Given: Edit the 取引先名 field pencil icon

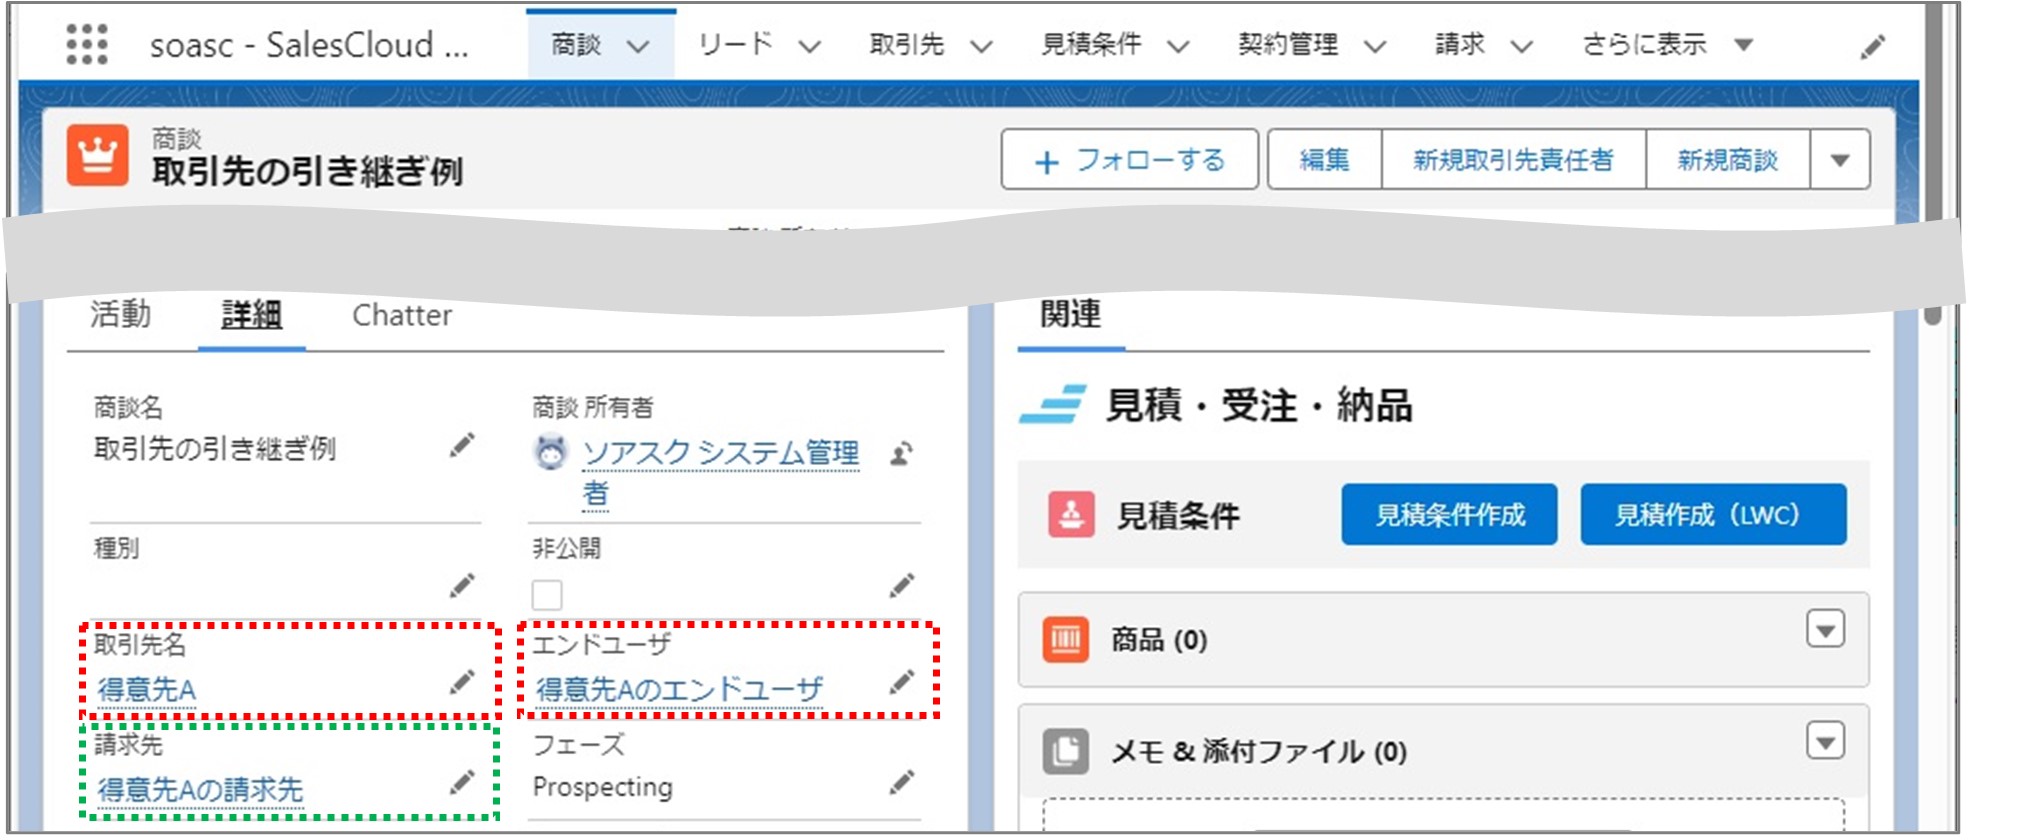Looking at the screenshot, I should point(462,683).
